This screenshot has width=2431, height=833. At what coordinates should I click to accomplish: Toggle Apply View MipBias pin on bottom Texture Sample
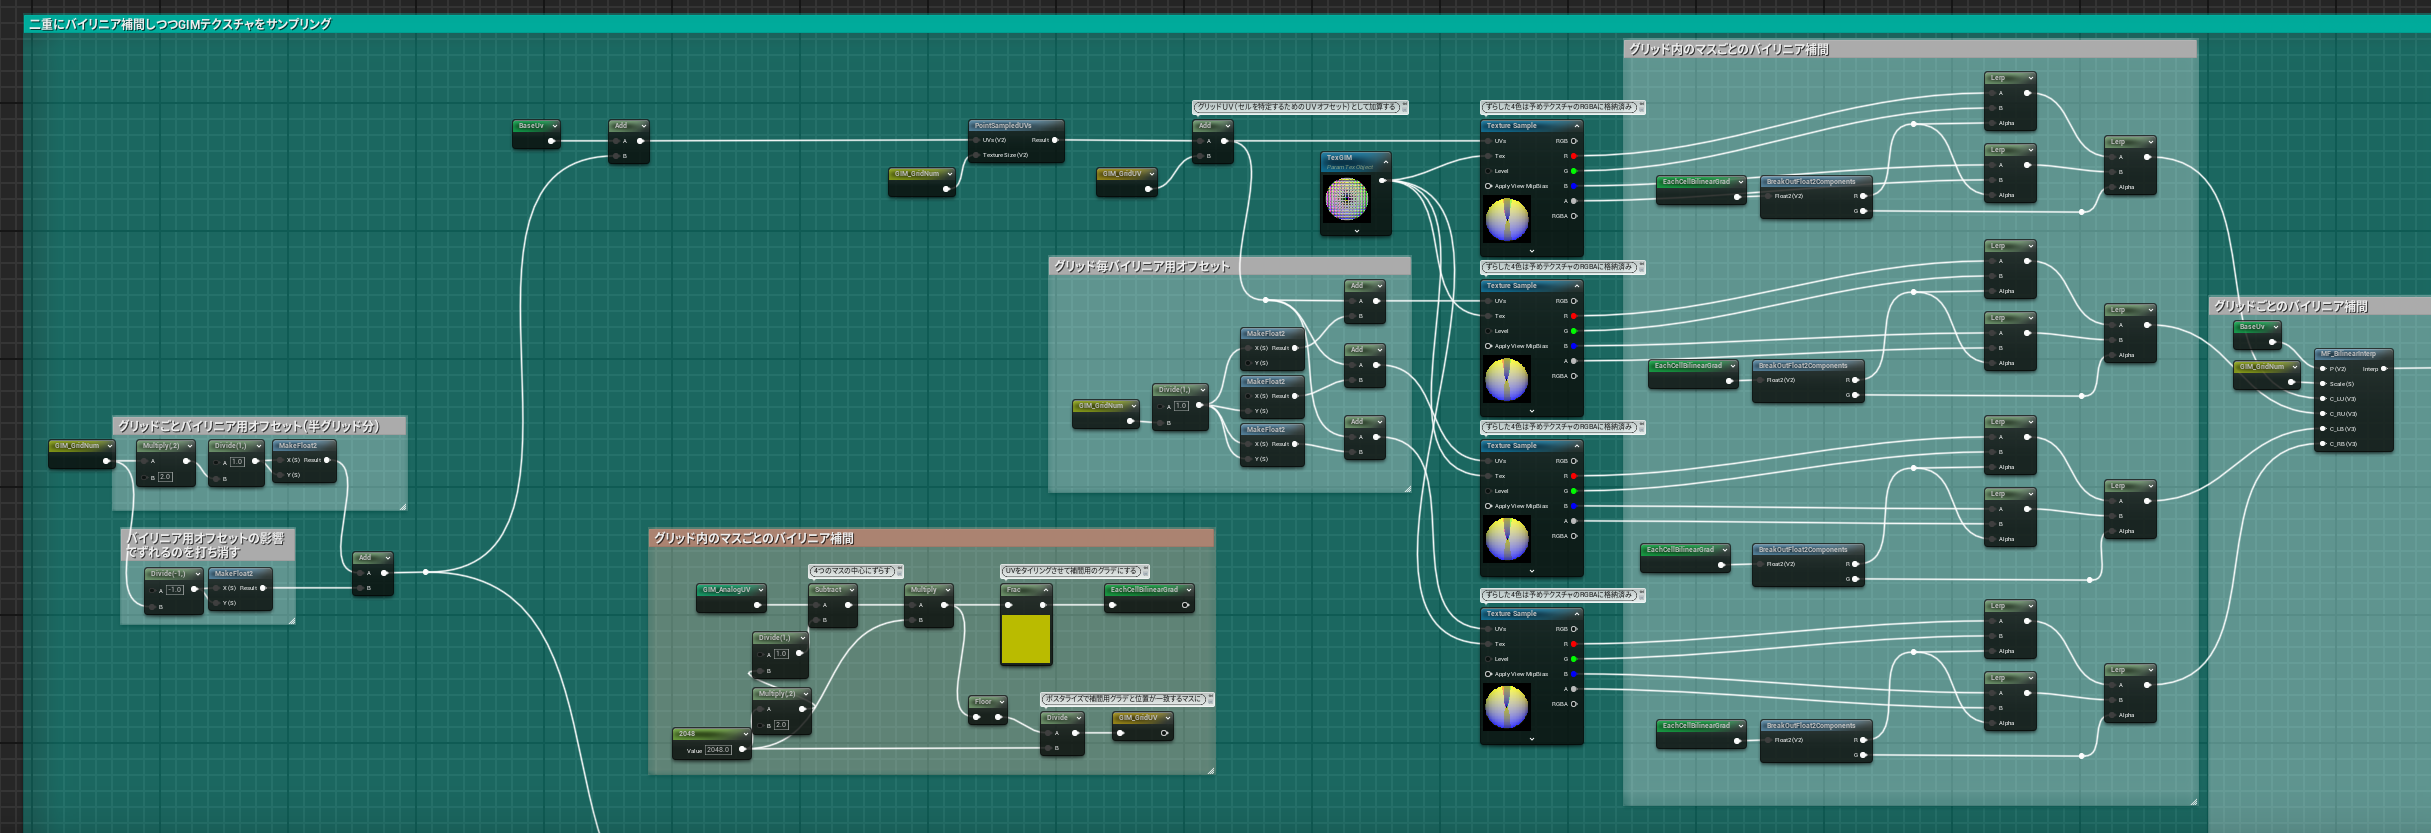tap(1488, 674)
